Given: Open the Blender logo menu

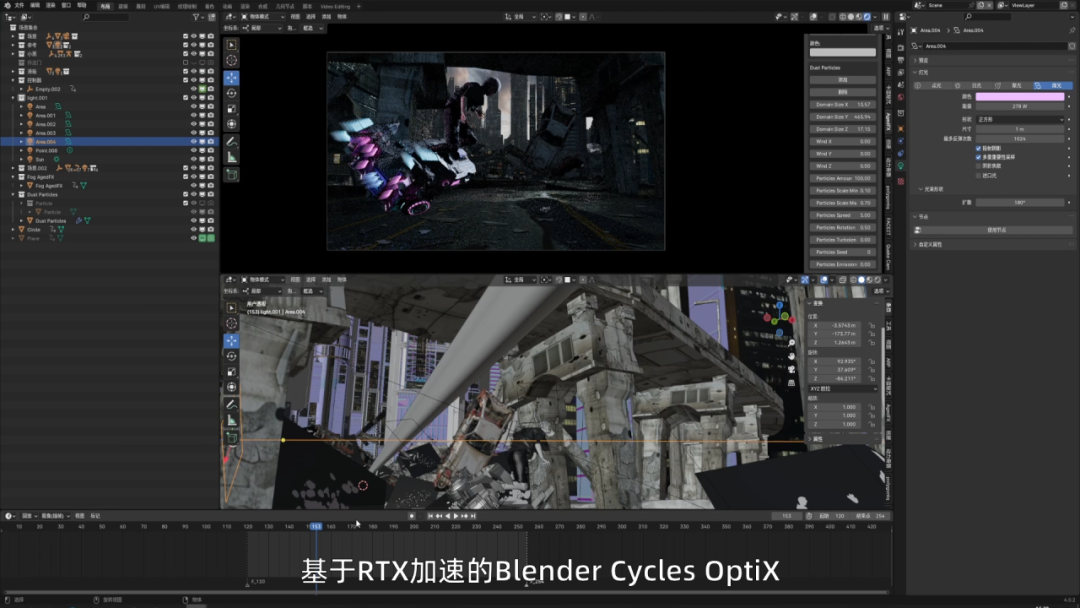Looking at the screenshot, I should (x=6, y=6).
